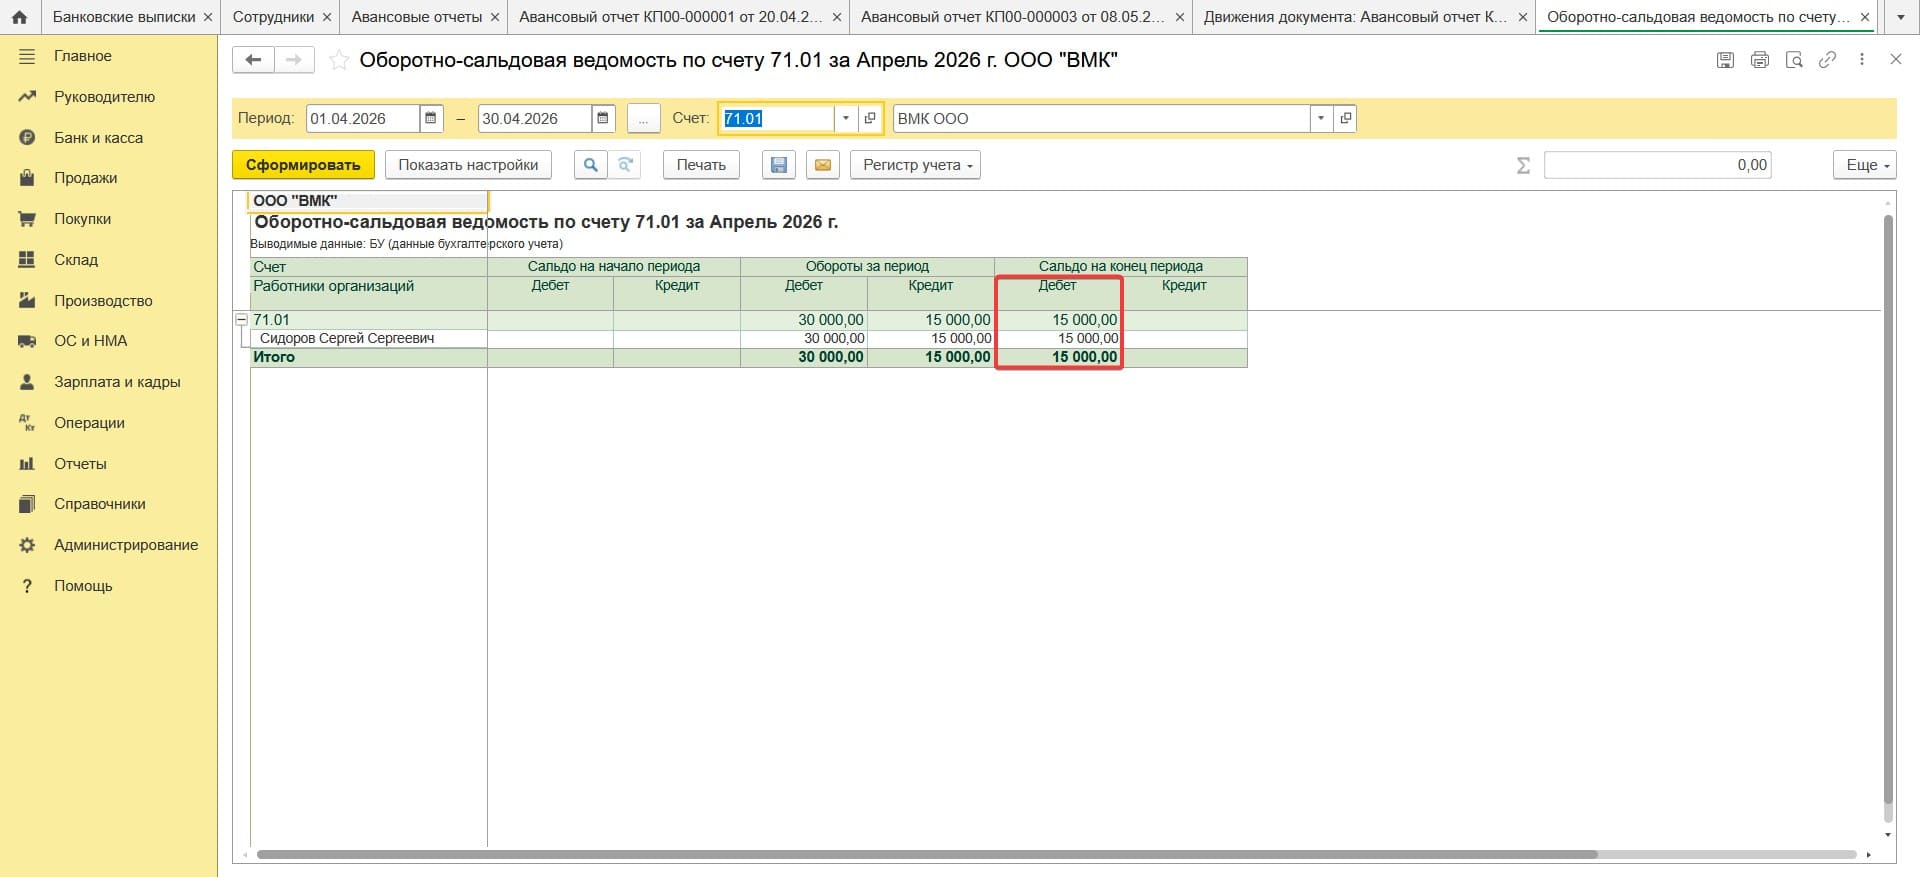
Task: Click the sigma sum icon
Action: [x=1523, y=165]
